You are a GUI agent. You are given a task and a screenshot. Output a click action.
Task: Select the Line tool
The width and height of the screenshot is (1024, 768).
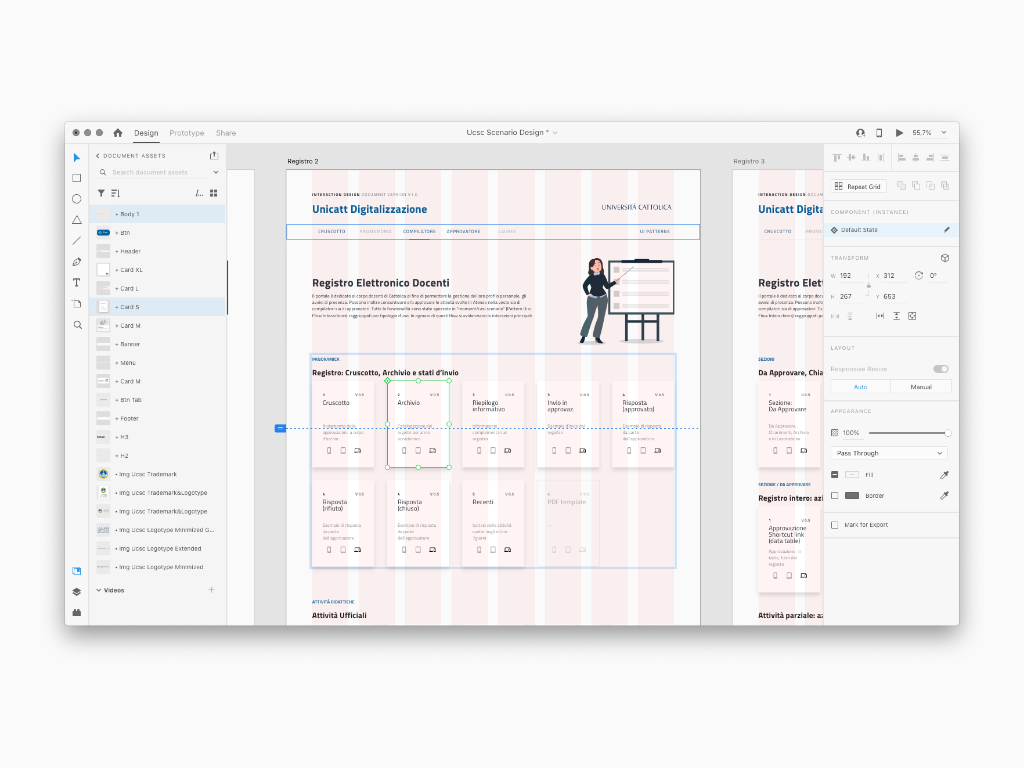(x=76, y=241)
